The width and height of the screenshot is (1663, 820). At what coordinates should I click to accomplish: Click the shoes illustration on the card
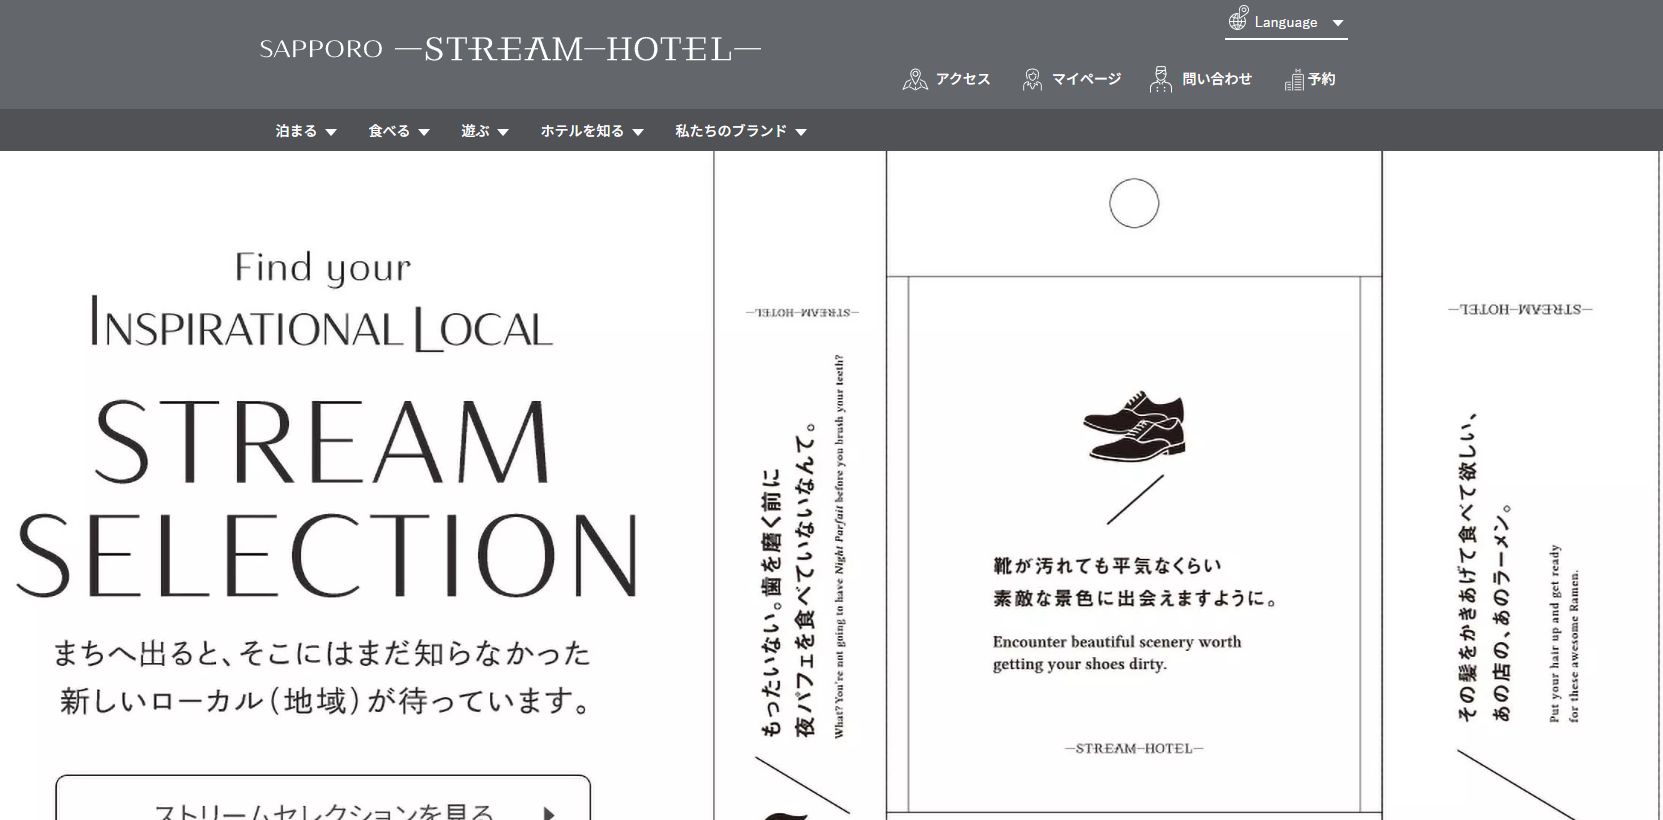tap(1134, 427)
